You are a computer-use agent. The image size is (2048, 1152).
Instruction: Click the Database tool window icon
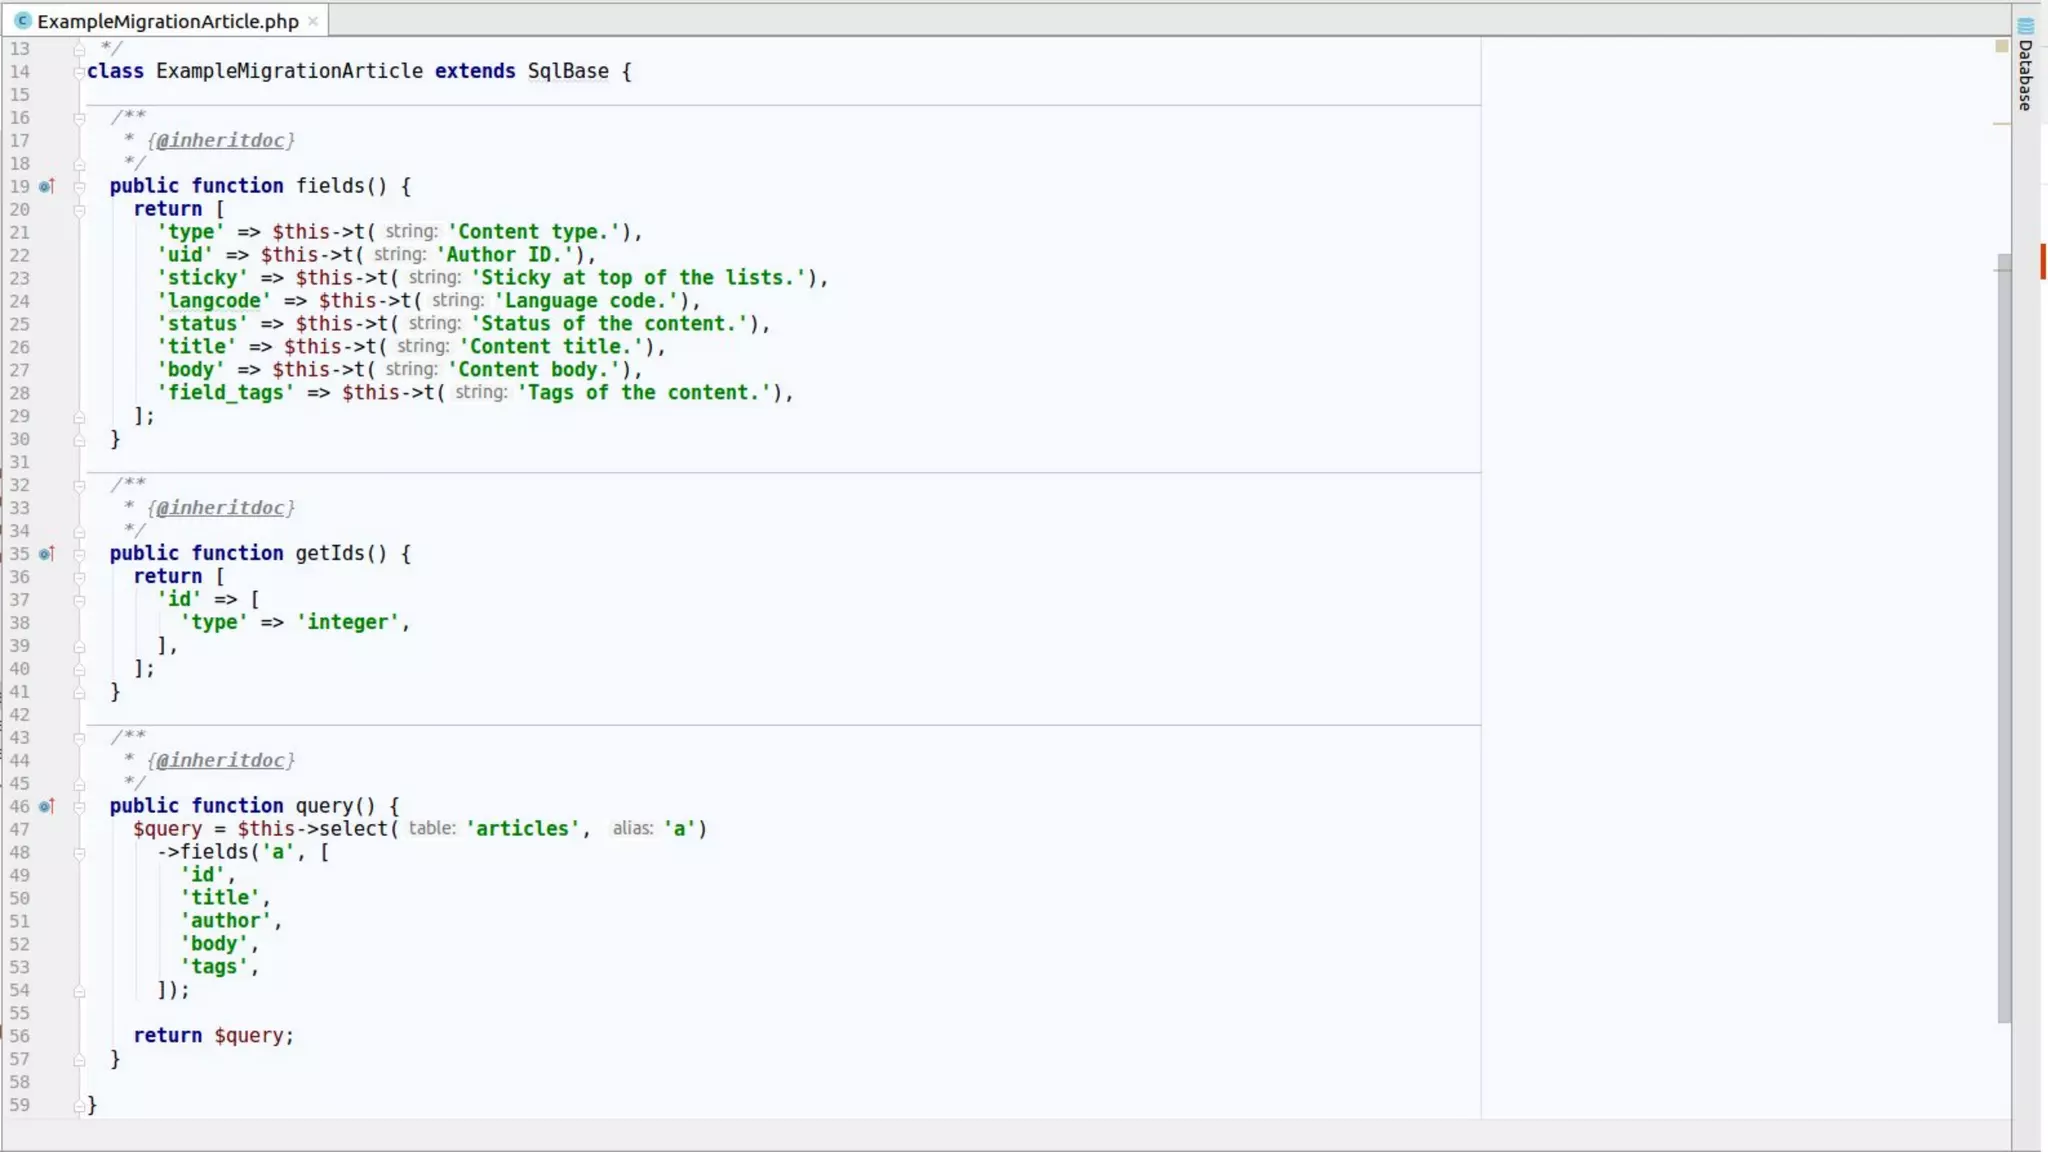coord(2026,25)
